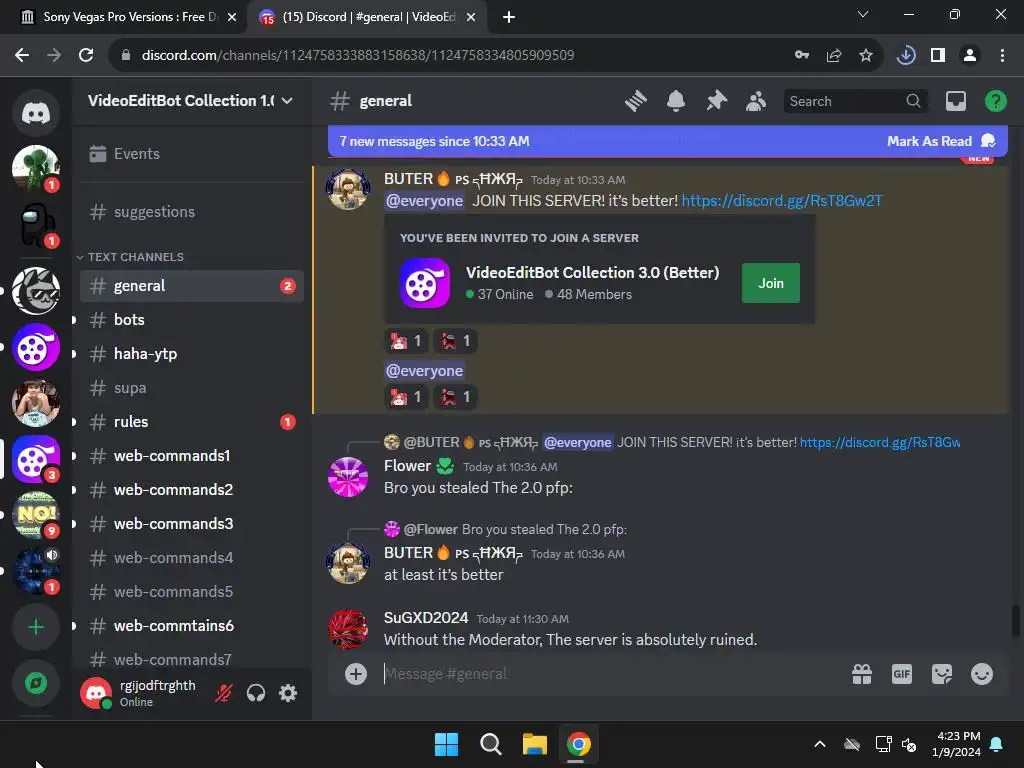Open the Discord inbox icon
The image size is (1024, 768).
click(x=955, y=101)
